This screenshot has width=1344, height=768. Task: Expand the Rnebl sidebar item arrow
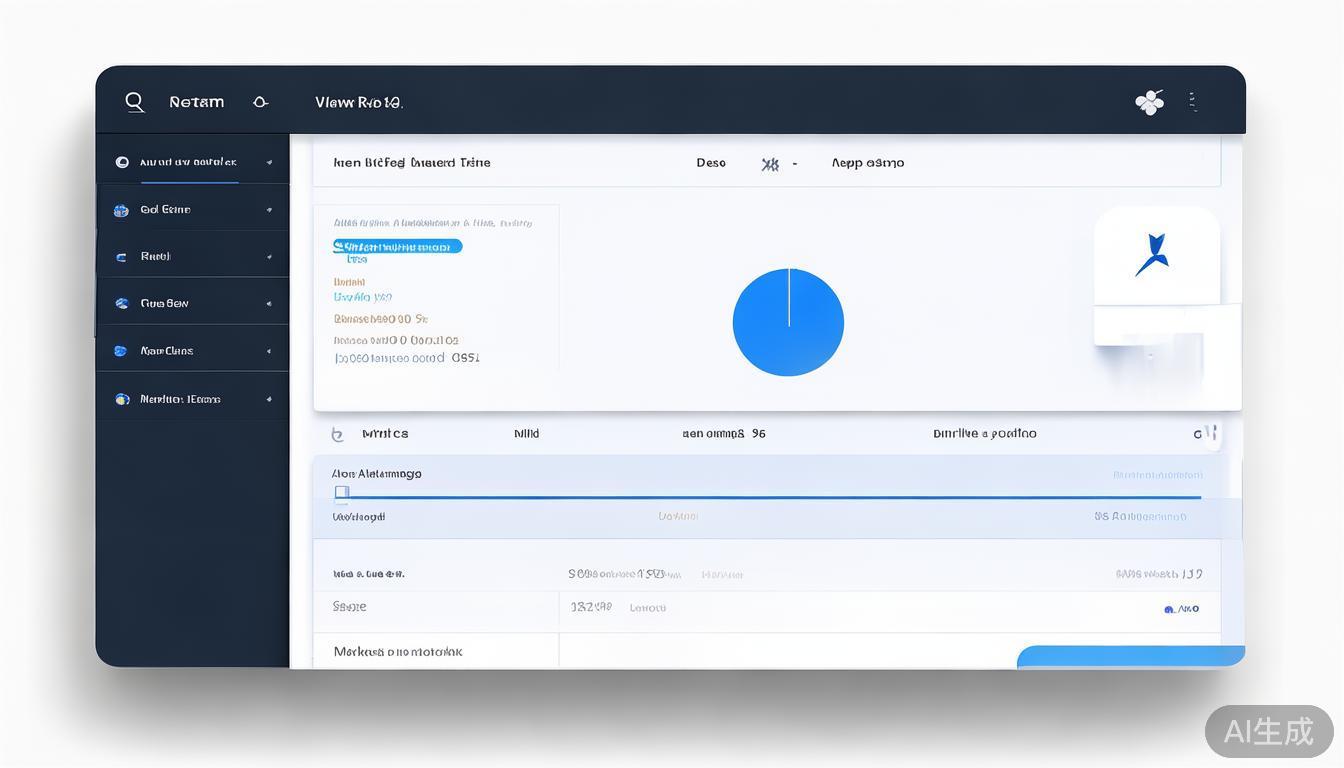[269, 257]
